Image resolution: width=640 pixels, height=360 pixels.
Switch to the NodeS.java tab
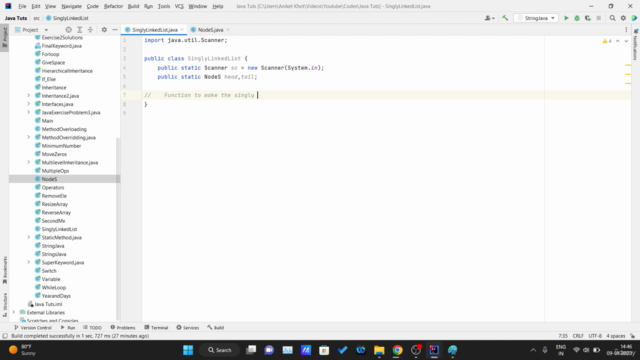[210, 30]
